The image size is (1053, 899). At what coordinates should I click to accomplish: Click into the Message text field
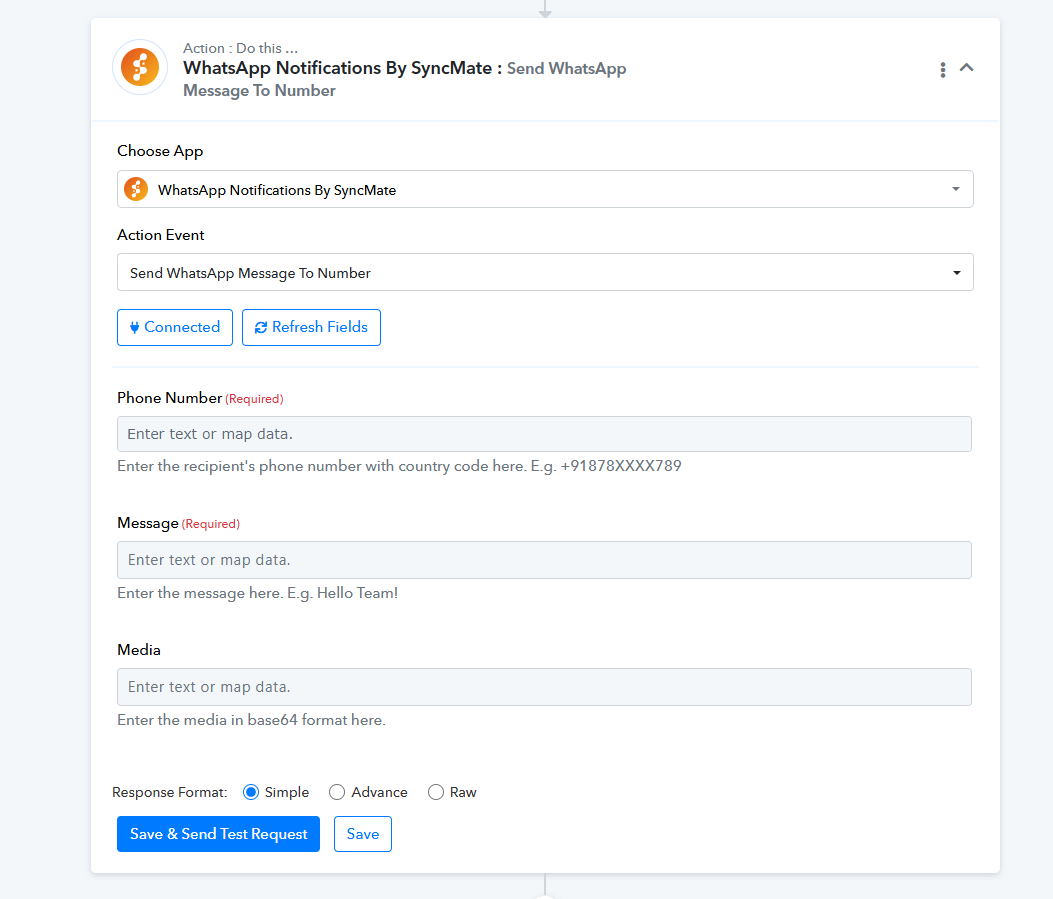click(544, 560)
